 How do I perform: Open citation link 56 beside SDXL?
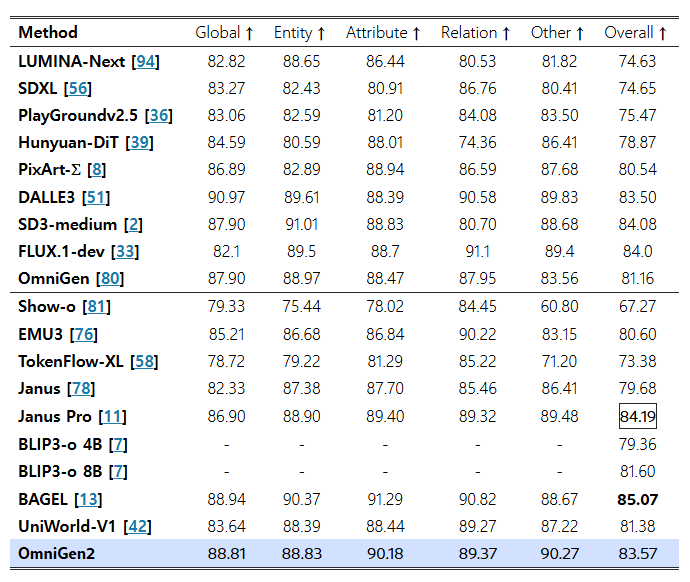pyautogui.click(x=78, y=88)
